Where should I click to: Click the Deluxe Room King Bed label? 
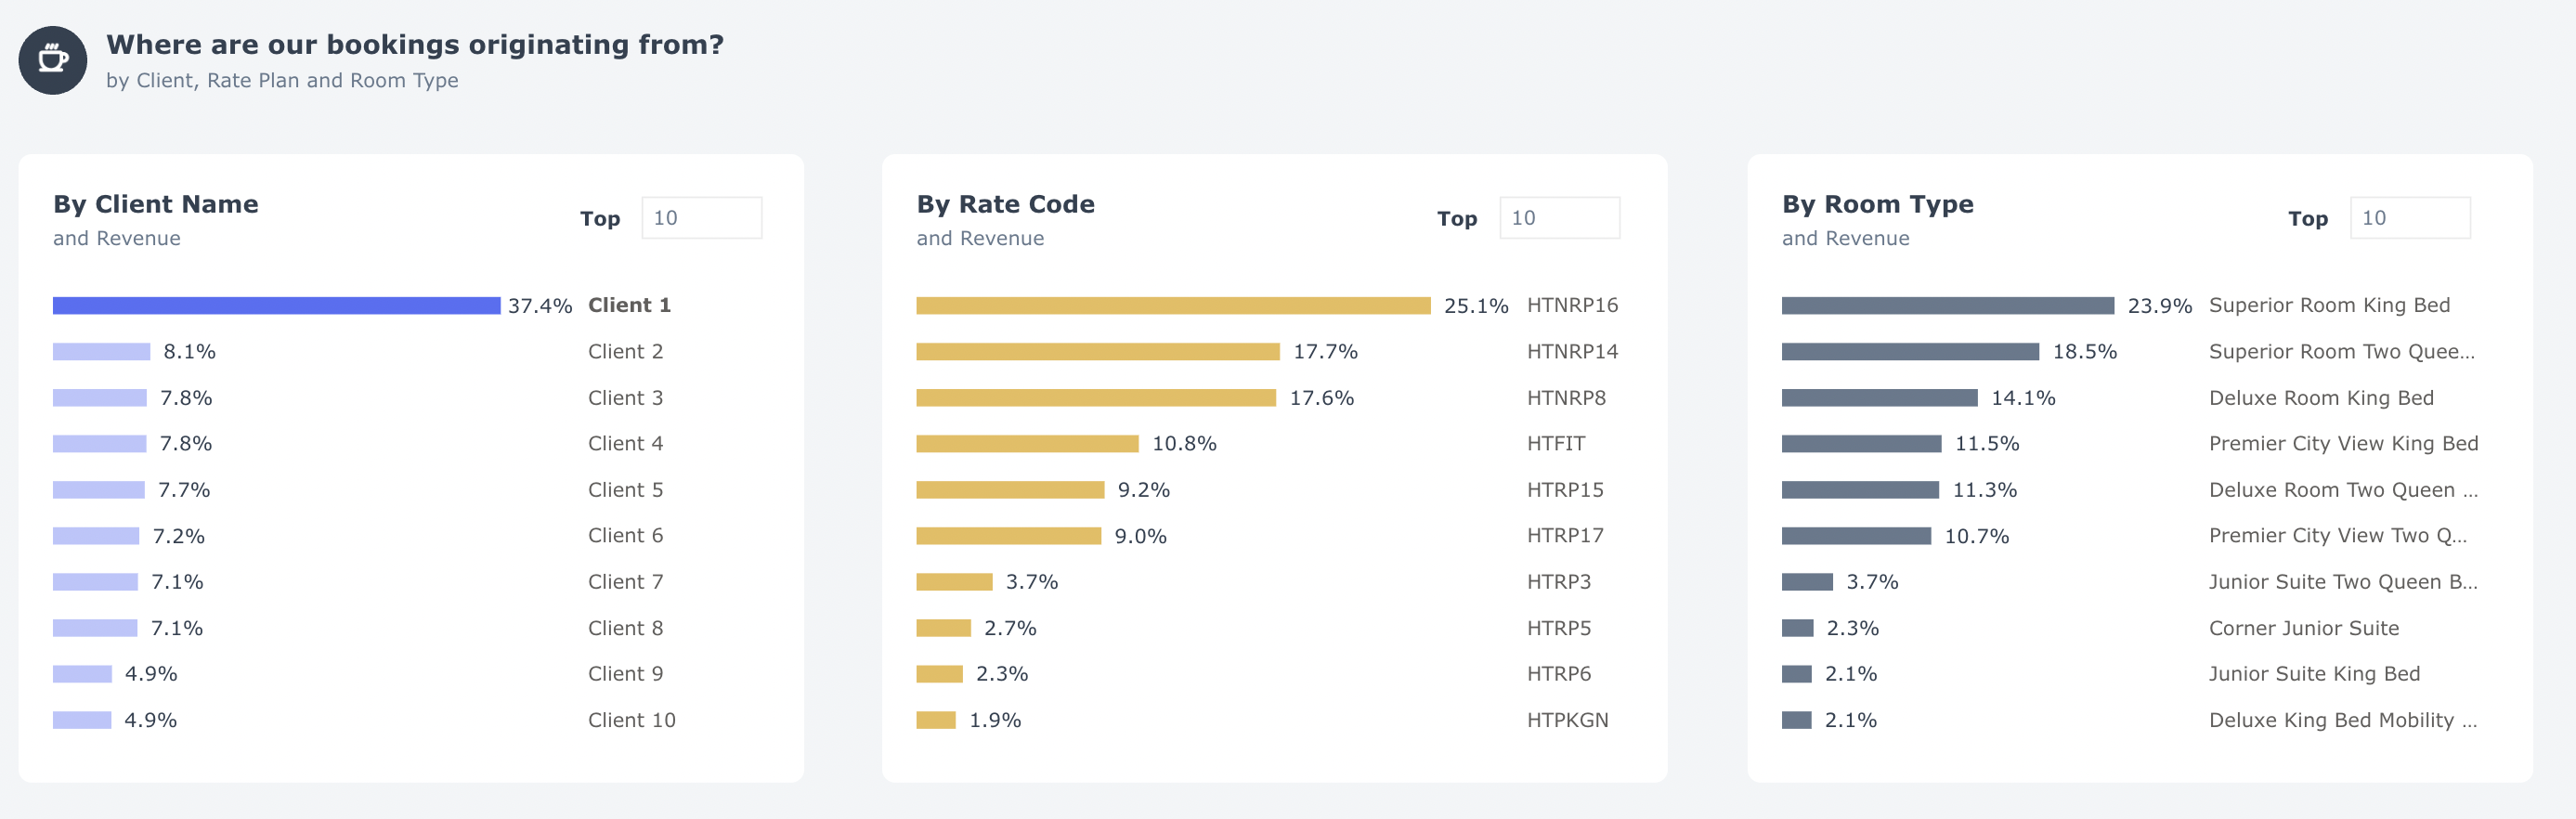[x=2320, y=398]
